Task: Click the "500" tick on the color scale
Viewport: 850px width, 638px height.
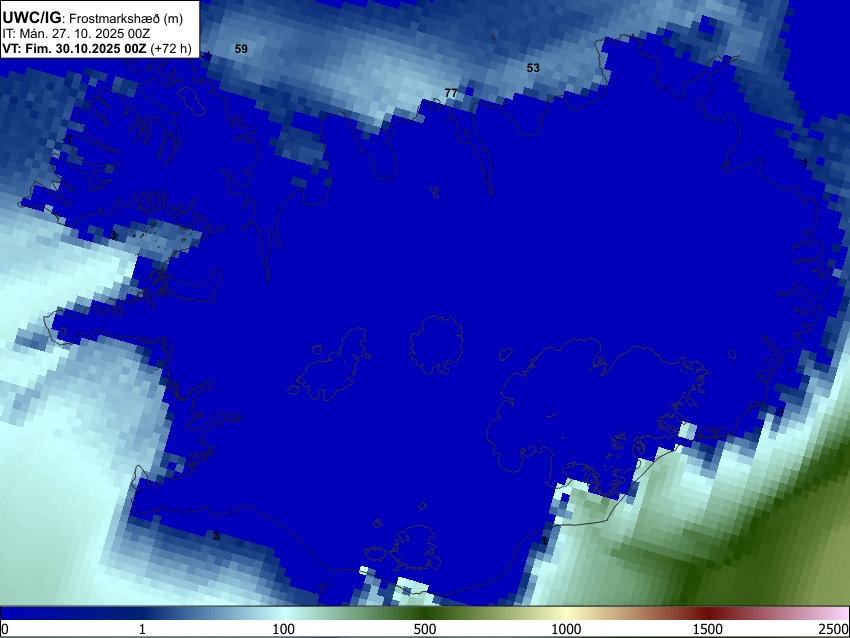Action: pos(425,629)
